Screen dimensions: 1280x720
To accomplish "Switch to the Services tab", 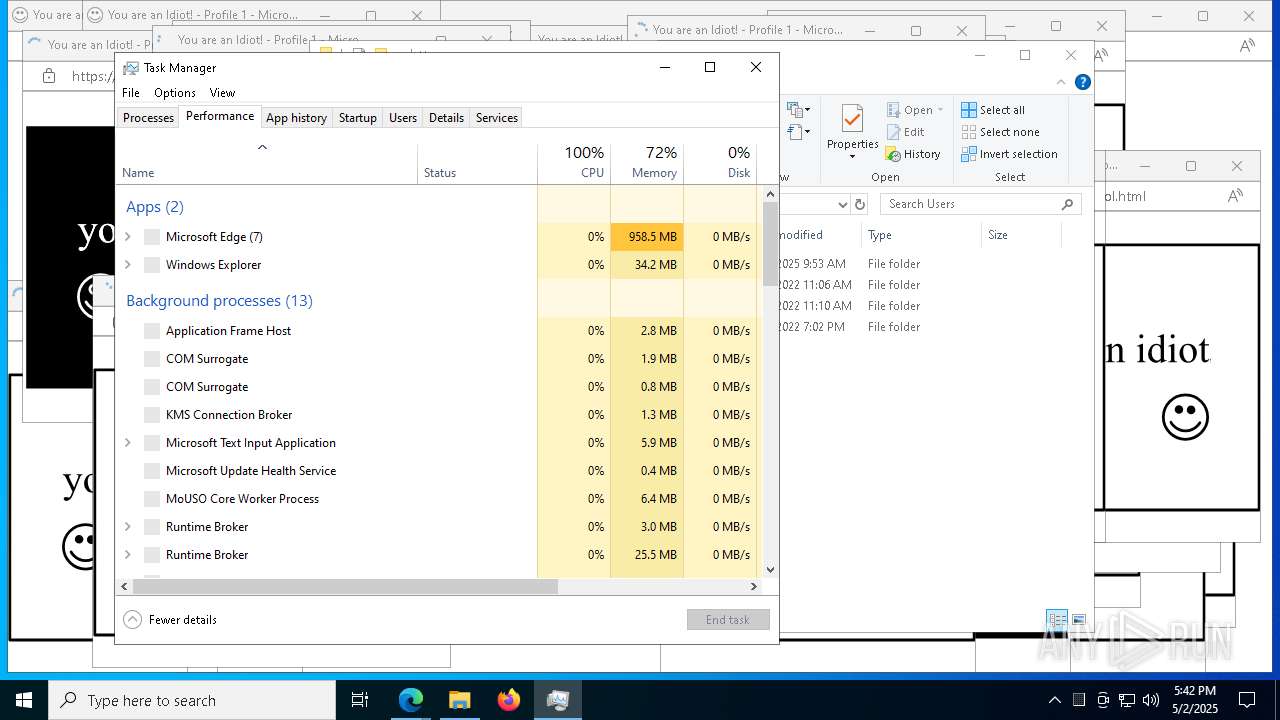I will [x=497, y=118].
